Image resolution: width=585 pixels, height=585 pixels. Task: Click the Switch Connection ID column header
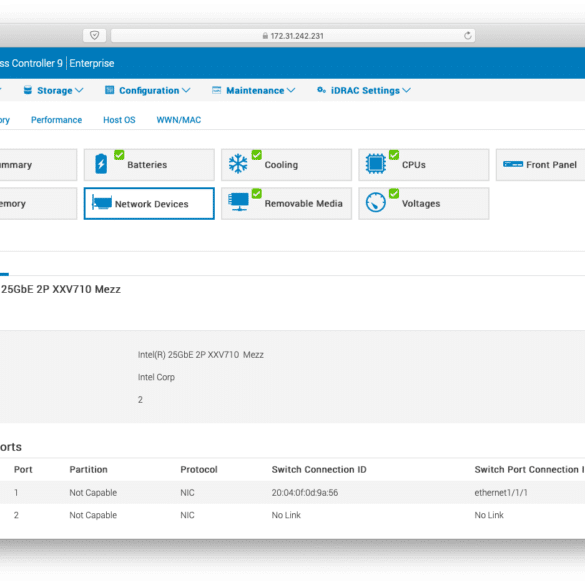[319, 469]
